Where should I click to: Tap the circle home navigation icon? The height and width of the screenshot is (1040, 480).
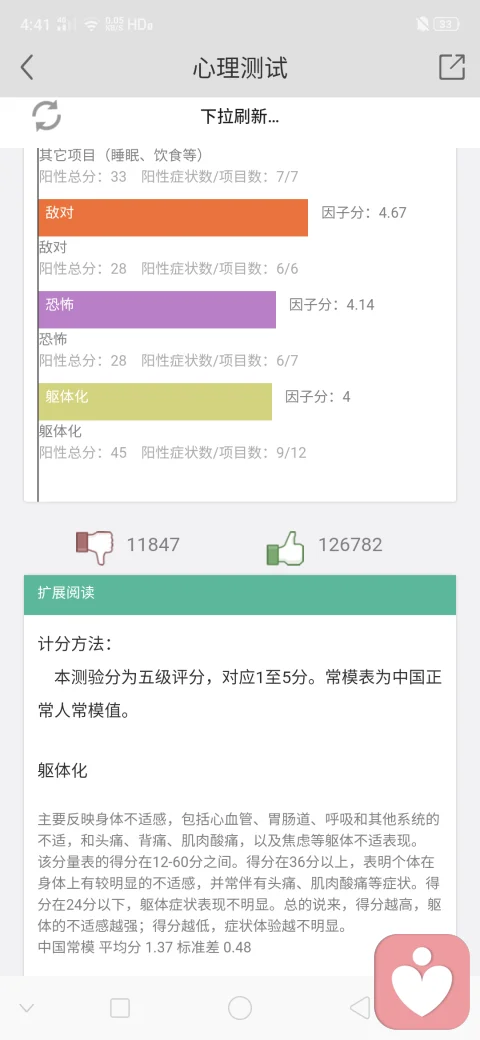[x=240, y=1008]
